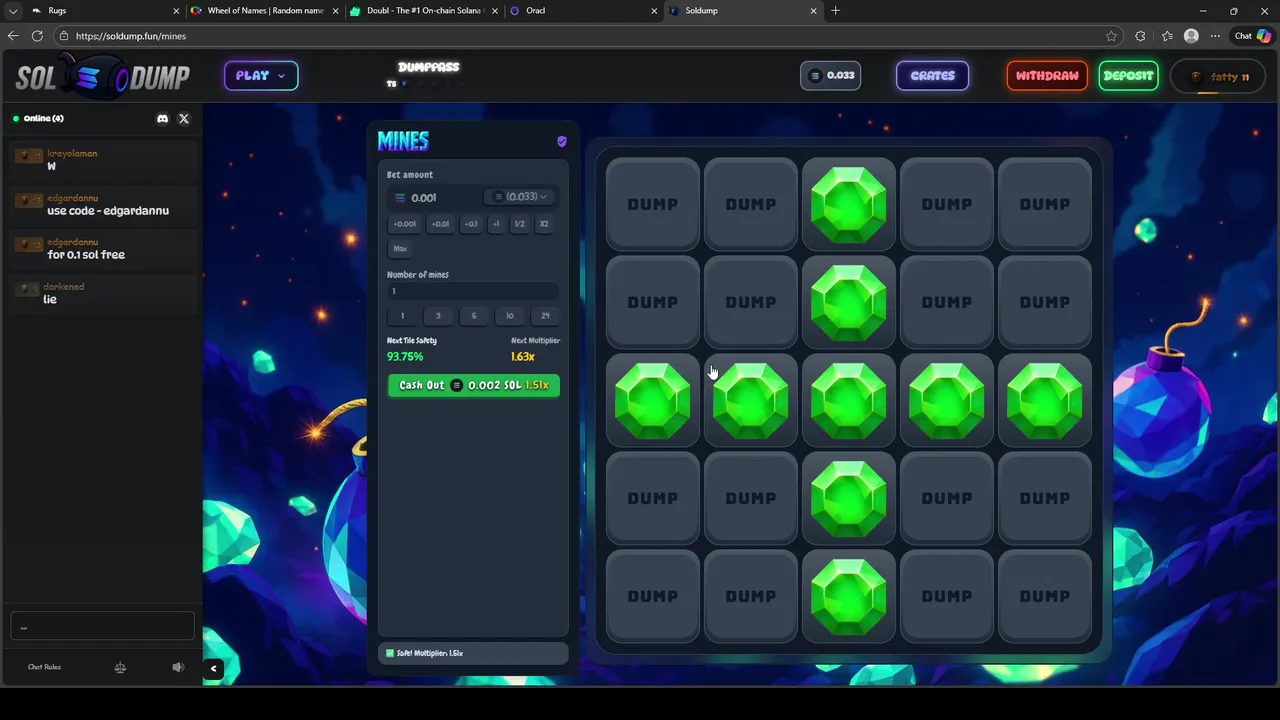The height and width of the screenshot is (720, 1280).
Task: Click the browser address bar URL
Action: pos(131,36)
